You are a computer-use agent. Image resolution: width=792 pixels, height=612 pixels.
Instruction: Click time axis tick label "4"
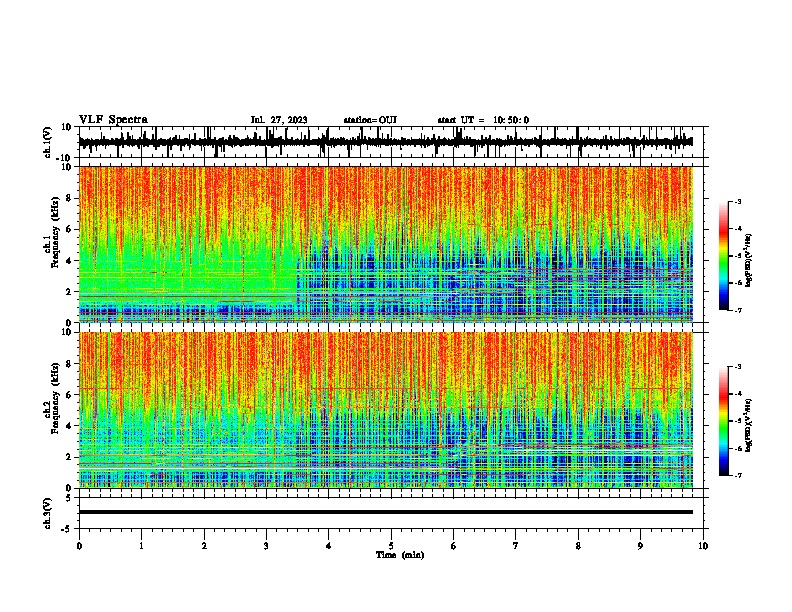(329, 546)
